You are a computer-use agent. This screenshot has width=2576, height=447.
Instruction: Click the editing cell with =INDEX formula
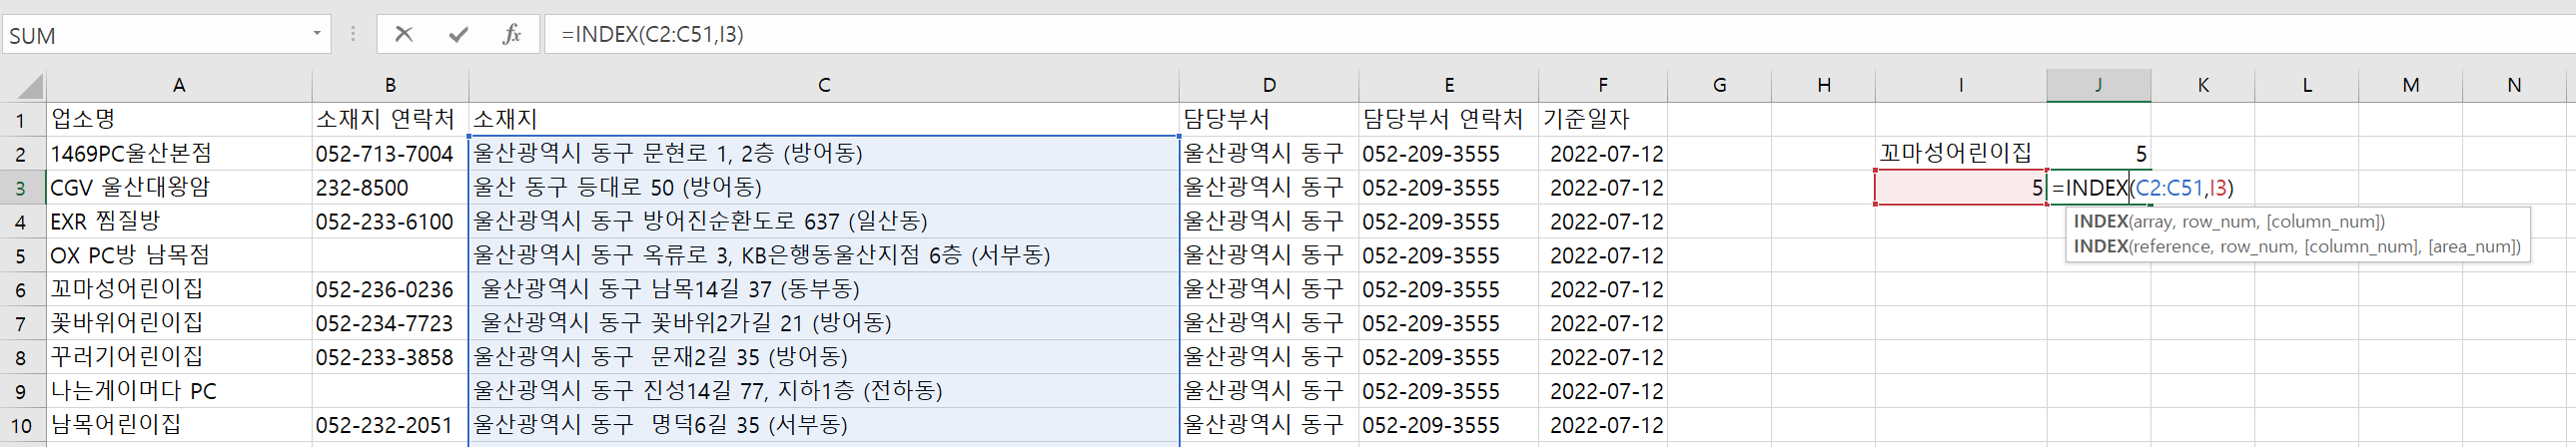click(x=2142, y=188)
